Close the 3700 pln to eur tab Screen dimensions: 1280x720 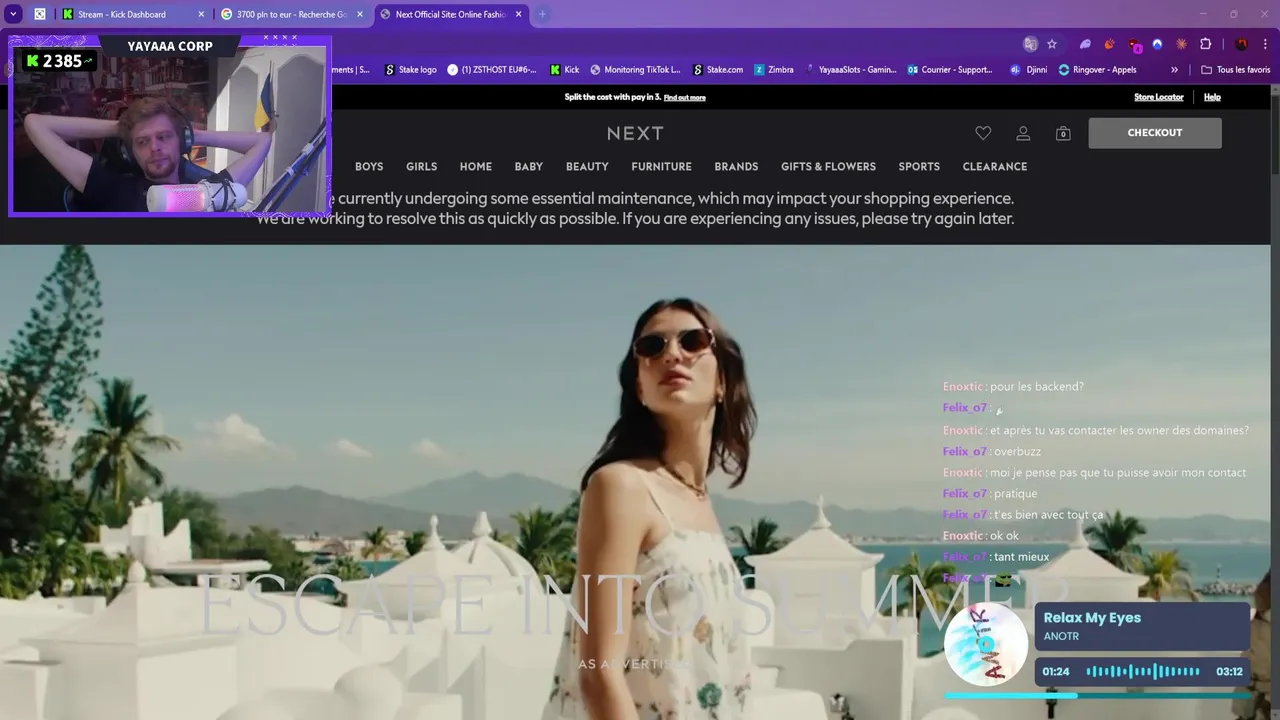pos(360,14)
